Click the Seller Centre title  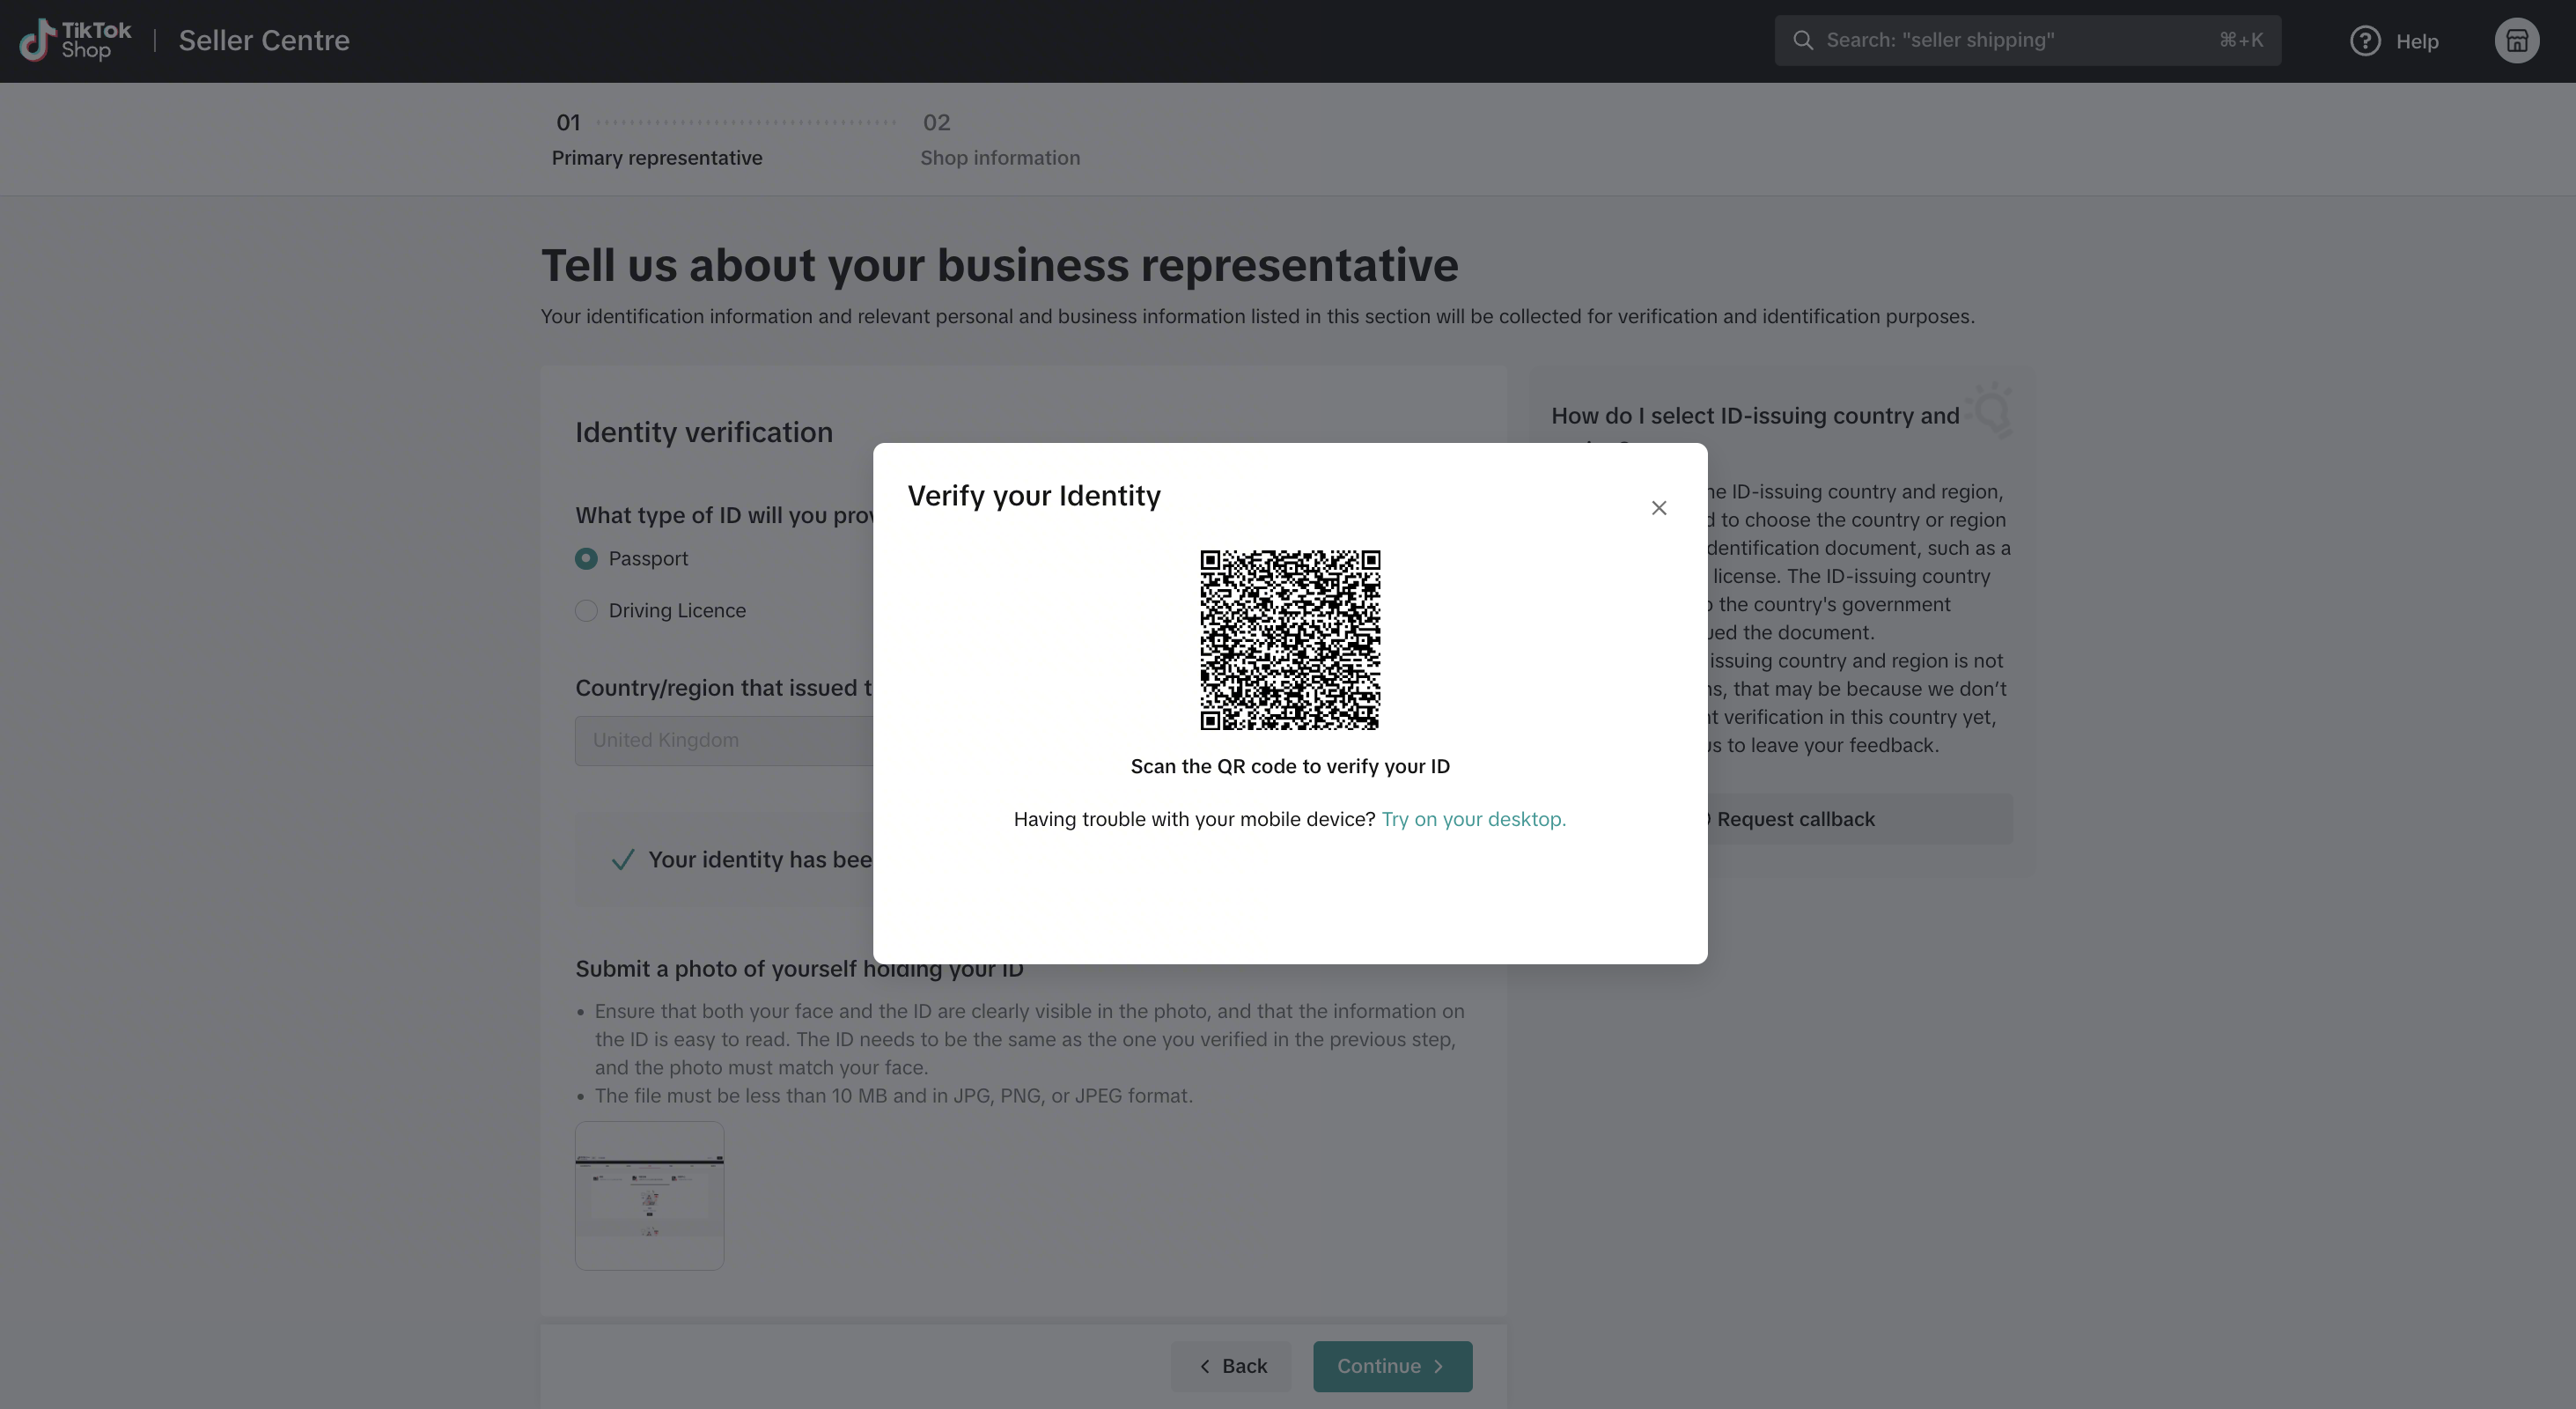[x=264, y=41]
